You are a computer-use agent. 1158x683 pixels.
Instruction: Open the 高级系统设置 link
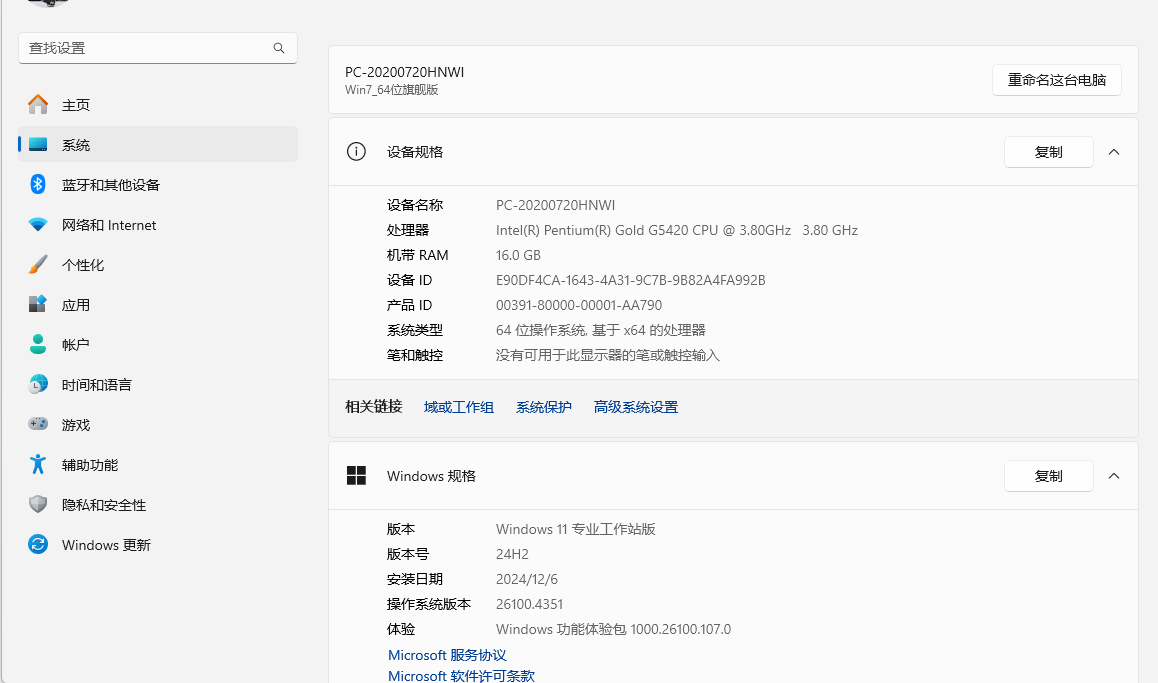tap(636, 407)
